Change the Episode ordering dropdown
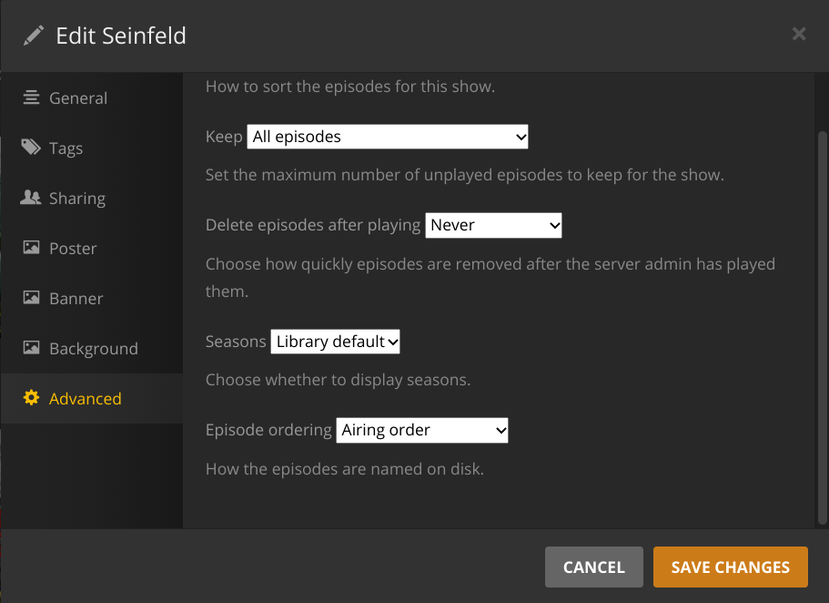The image size is (829, 603). click(422, 431)
